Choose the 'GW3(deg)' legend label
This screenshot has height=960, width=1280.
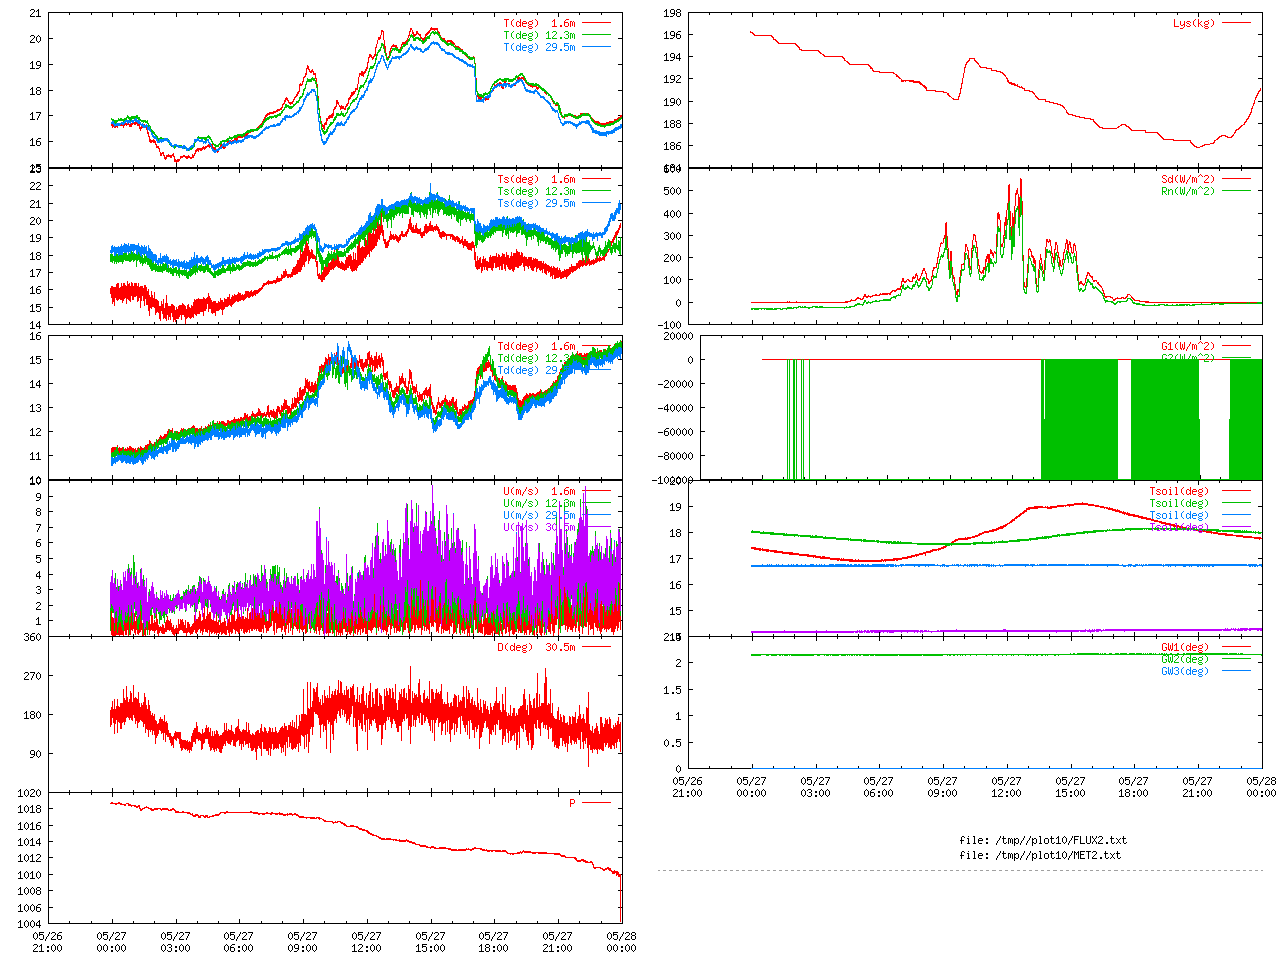pyautogui.click(x=1185, y=671)
